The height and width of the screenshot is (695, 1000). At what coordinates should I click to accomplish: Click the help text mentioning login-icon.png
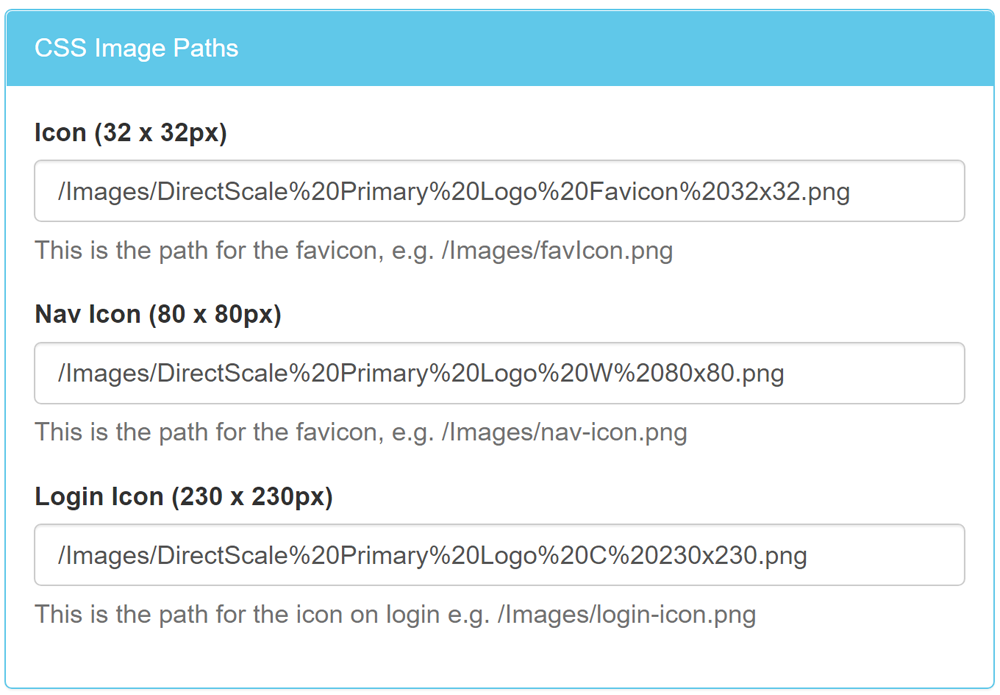395,613
